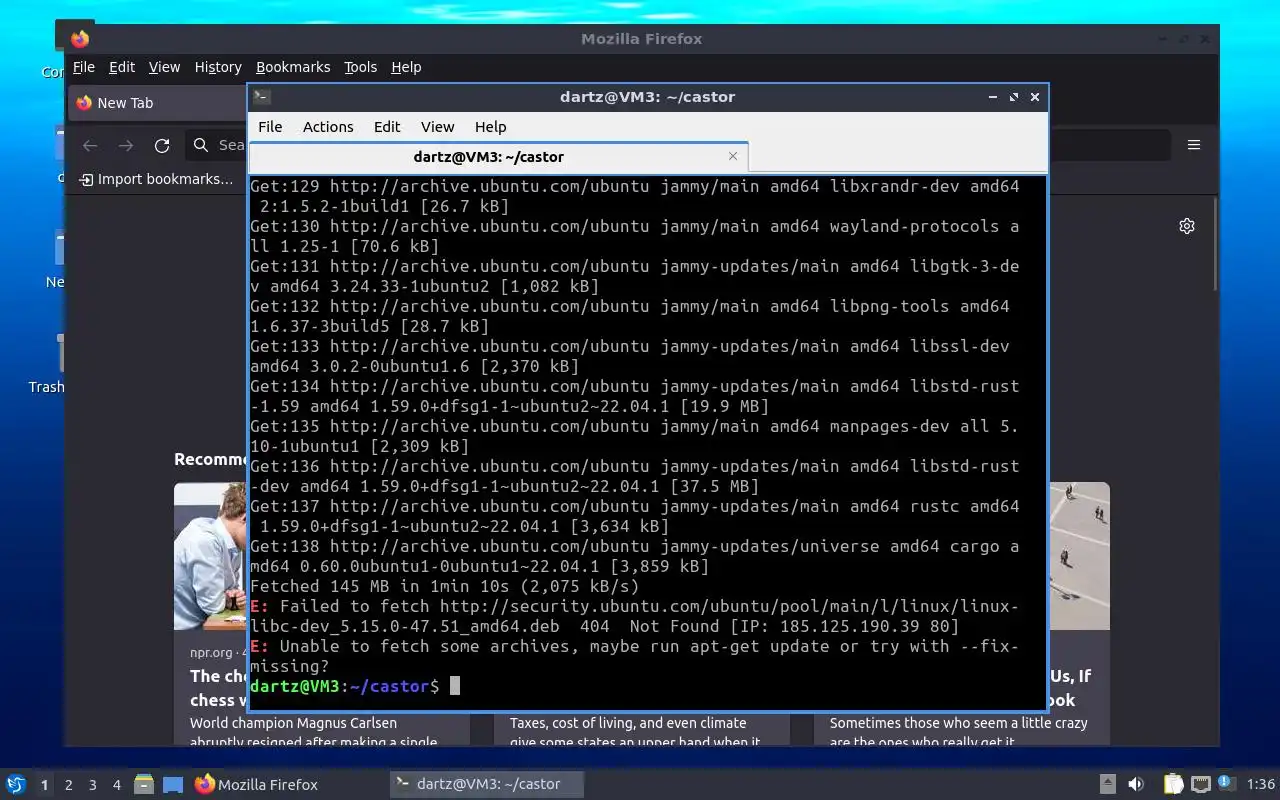Click the '404 Not Found' error text
The width and height of the screenshot is (1280, 800).
pos(649,626)
